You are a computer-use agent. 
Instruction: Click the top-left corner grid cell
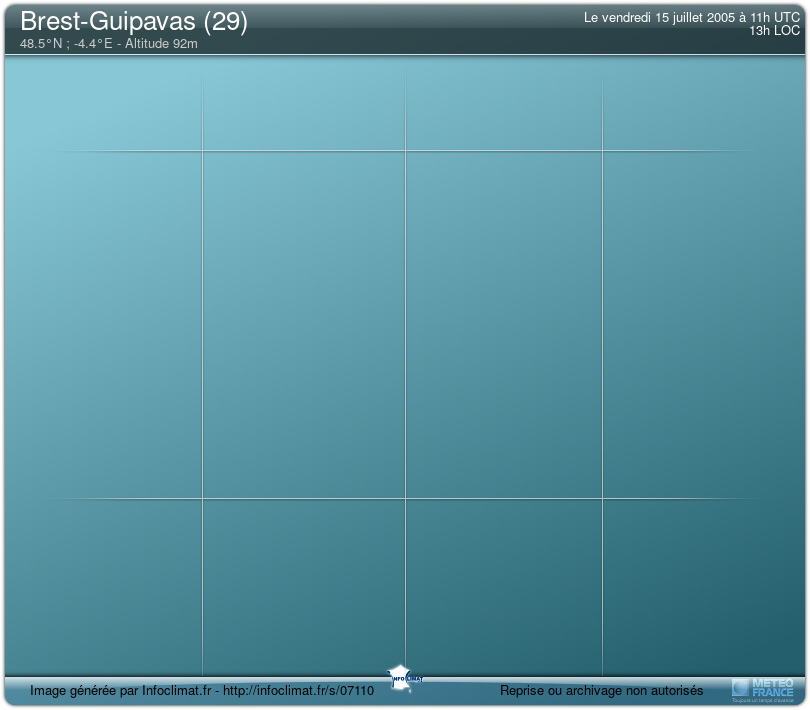click(104, 104)
